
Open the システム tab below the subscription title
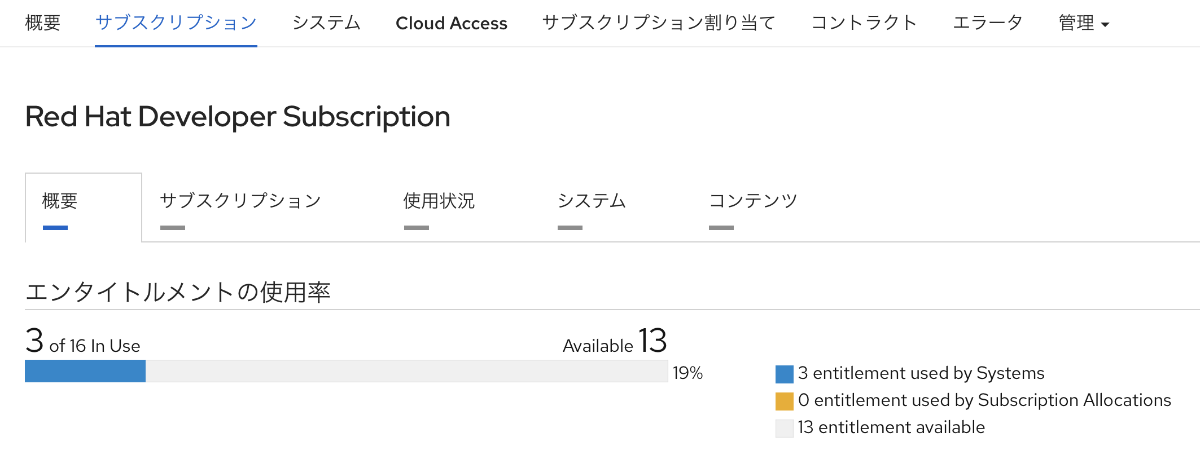coord(592,201)
